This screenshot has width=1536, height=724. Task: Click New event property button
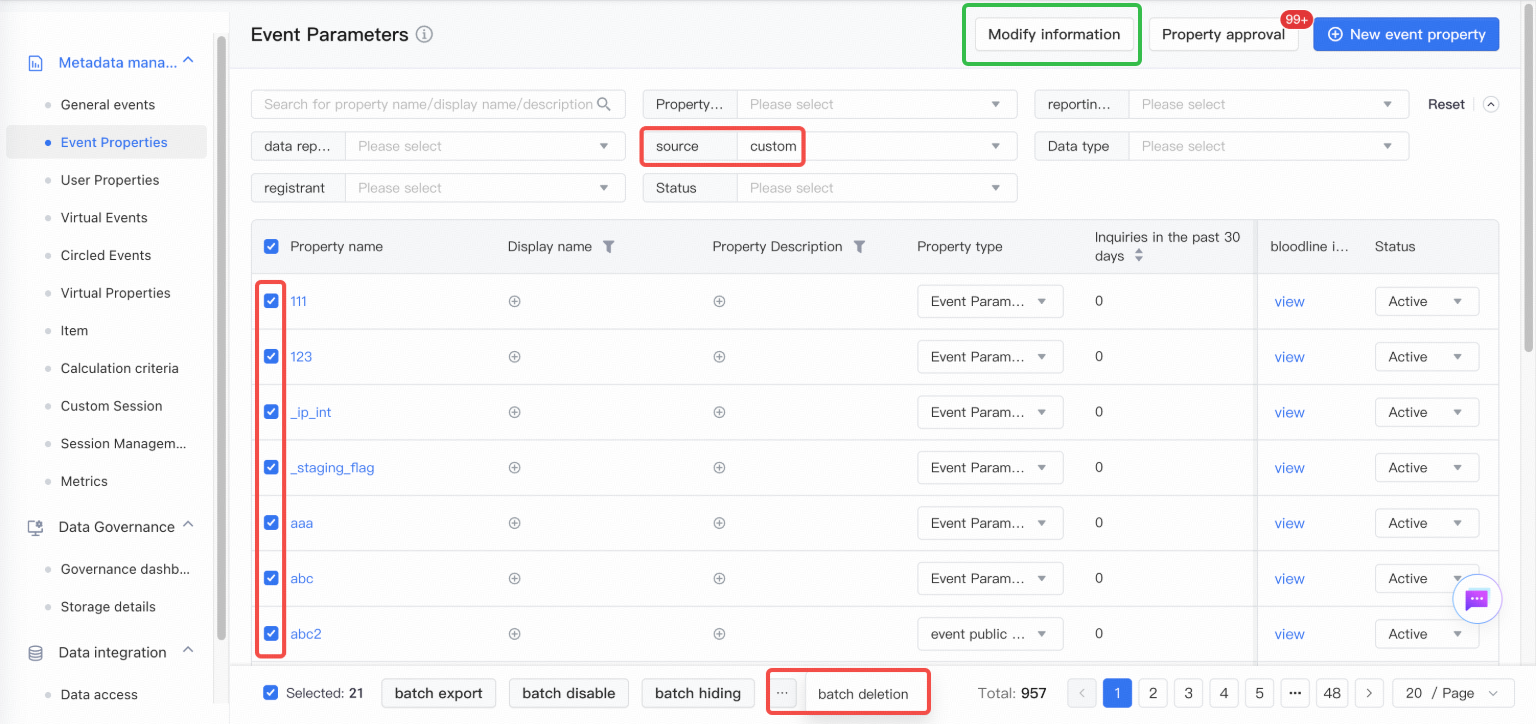(1406, 34)
